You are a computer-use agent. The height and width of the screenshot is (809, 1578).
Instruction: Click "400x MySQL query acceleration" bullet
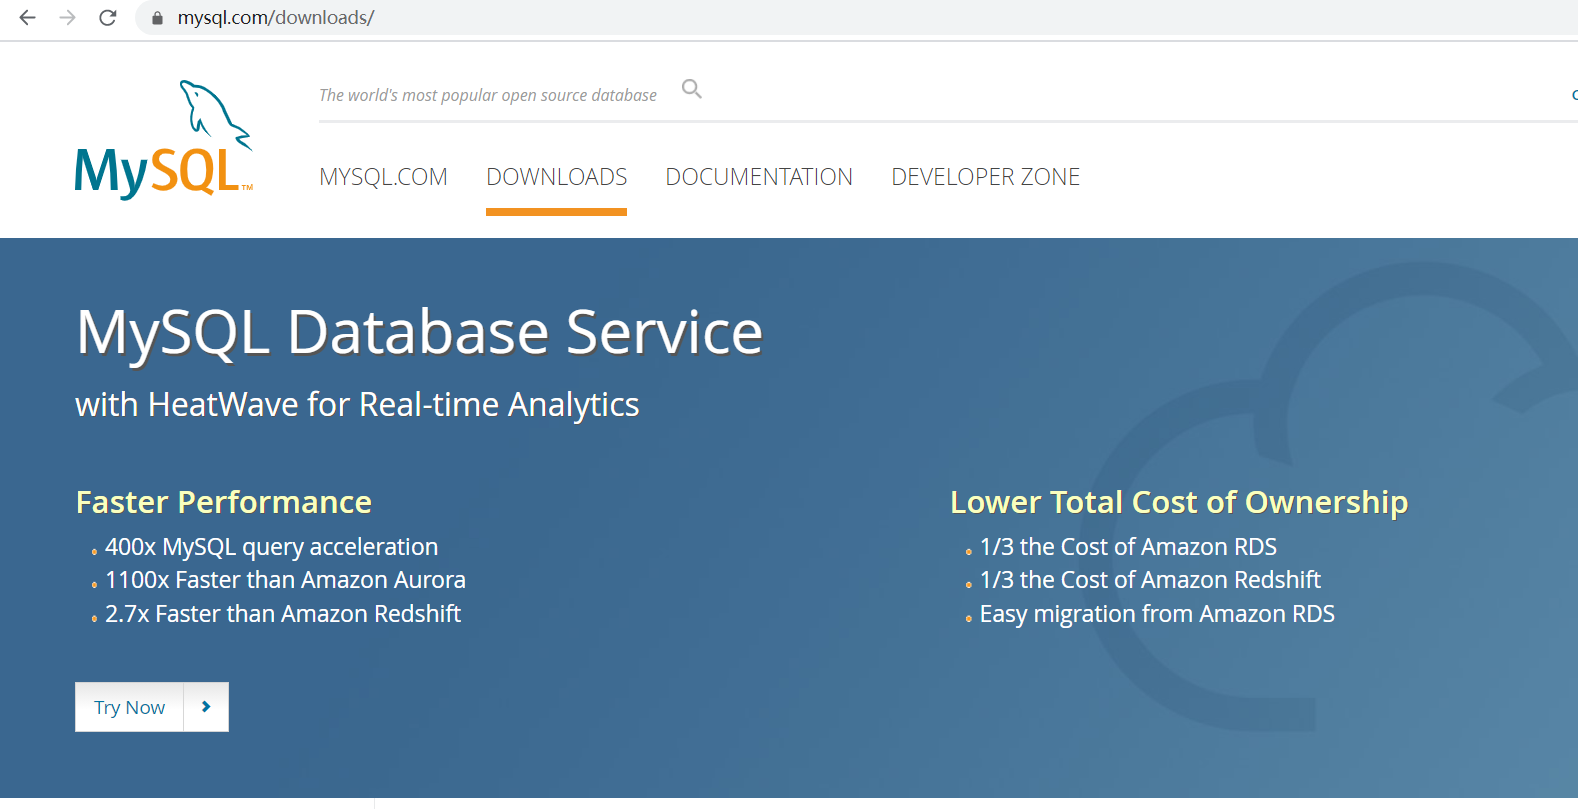click(x=271, y=547)
